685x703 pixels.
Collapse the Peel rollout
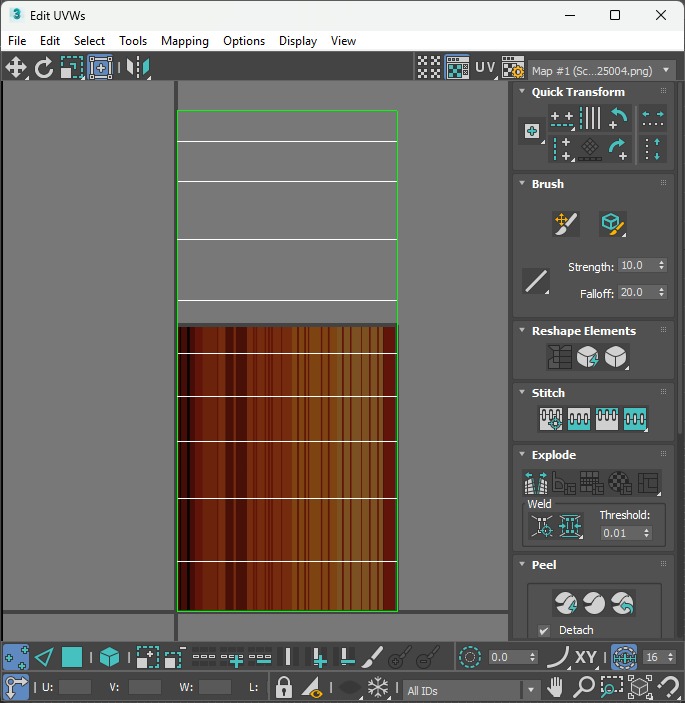click(522, 564)
